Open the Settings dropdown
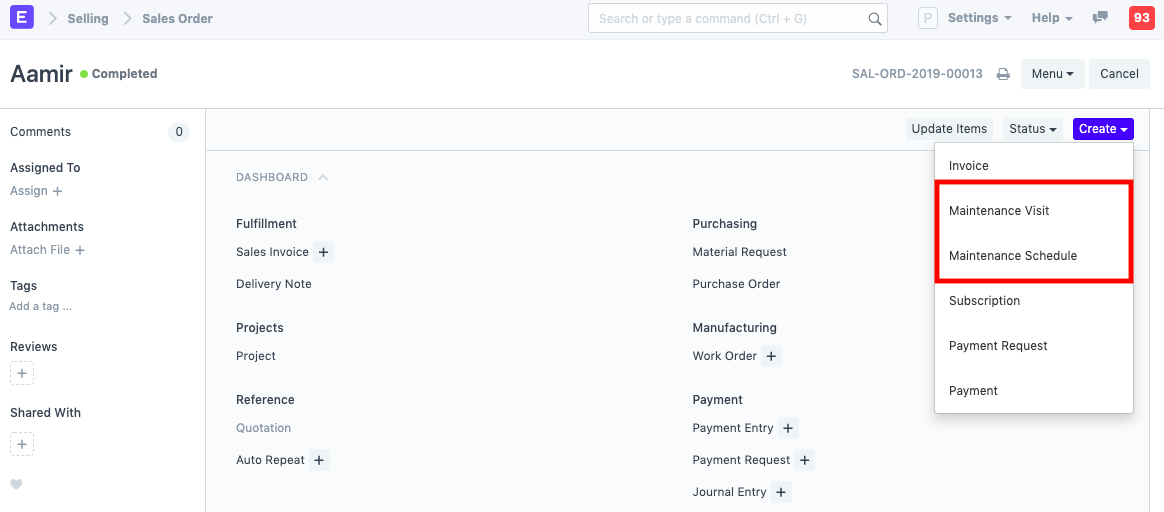 click(x=979, y=18)
